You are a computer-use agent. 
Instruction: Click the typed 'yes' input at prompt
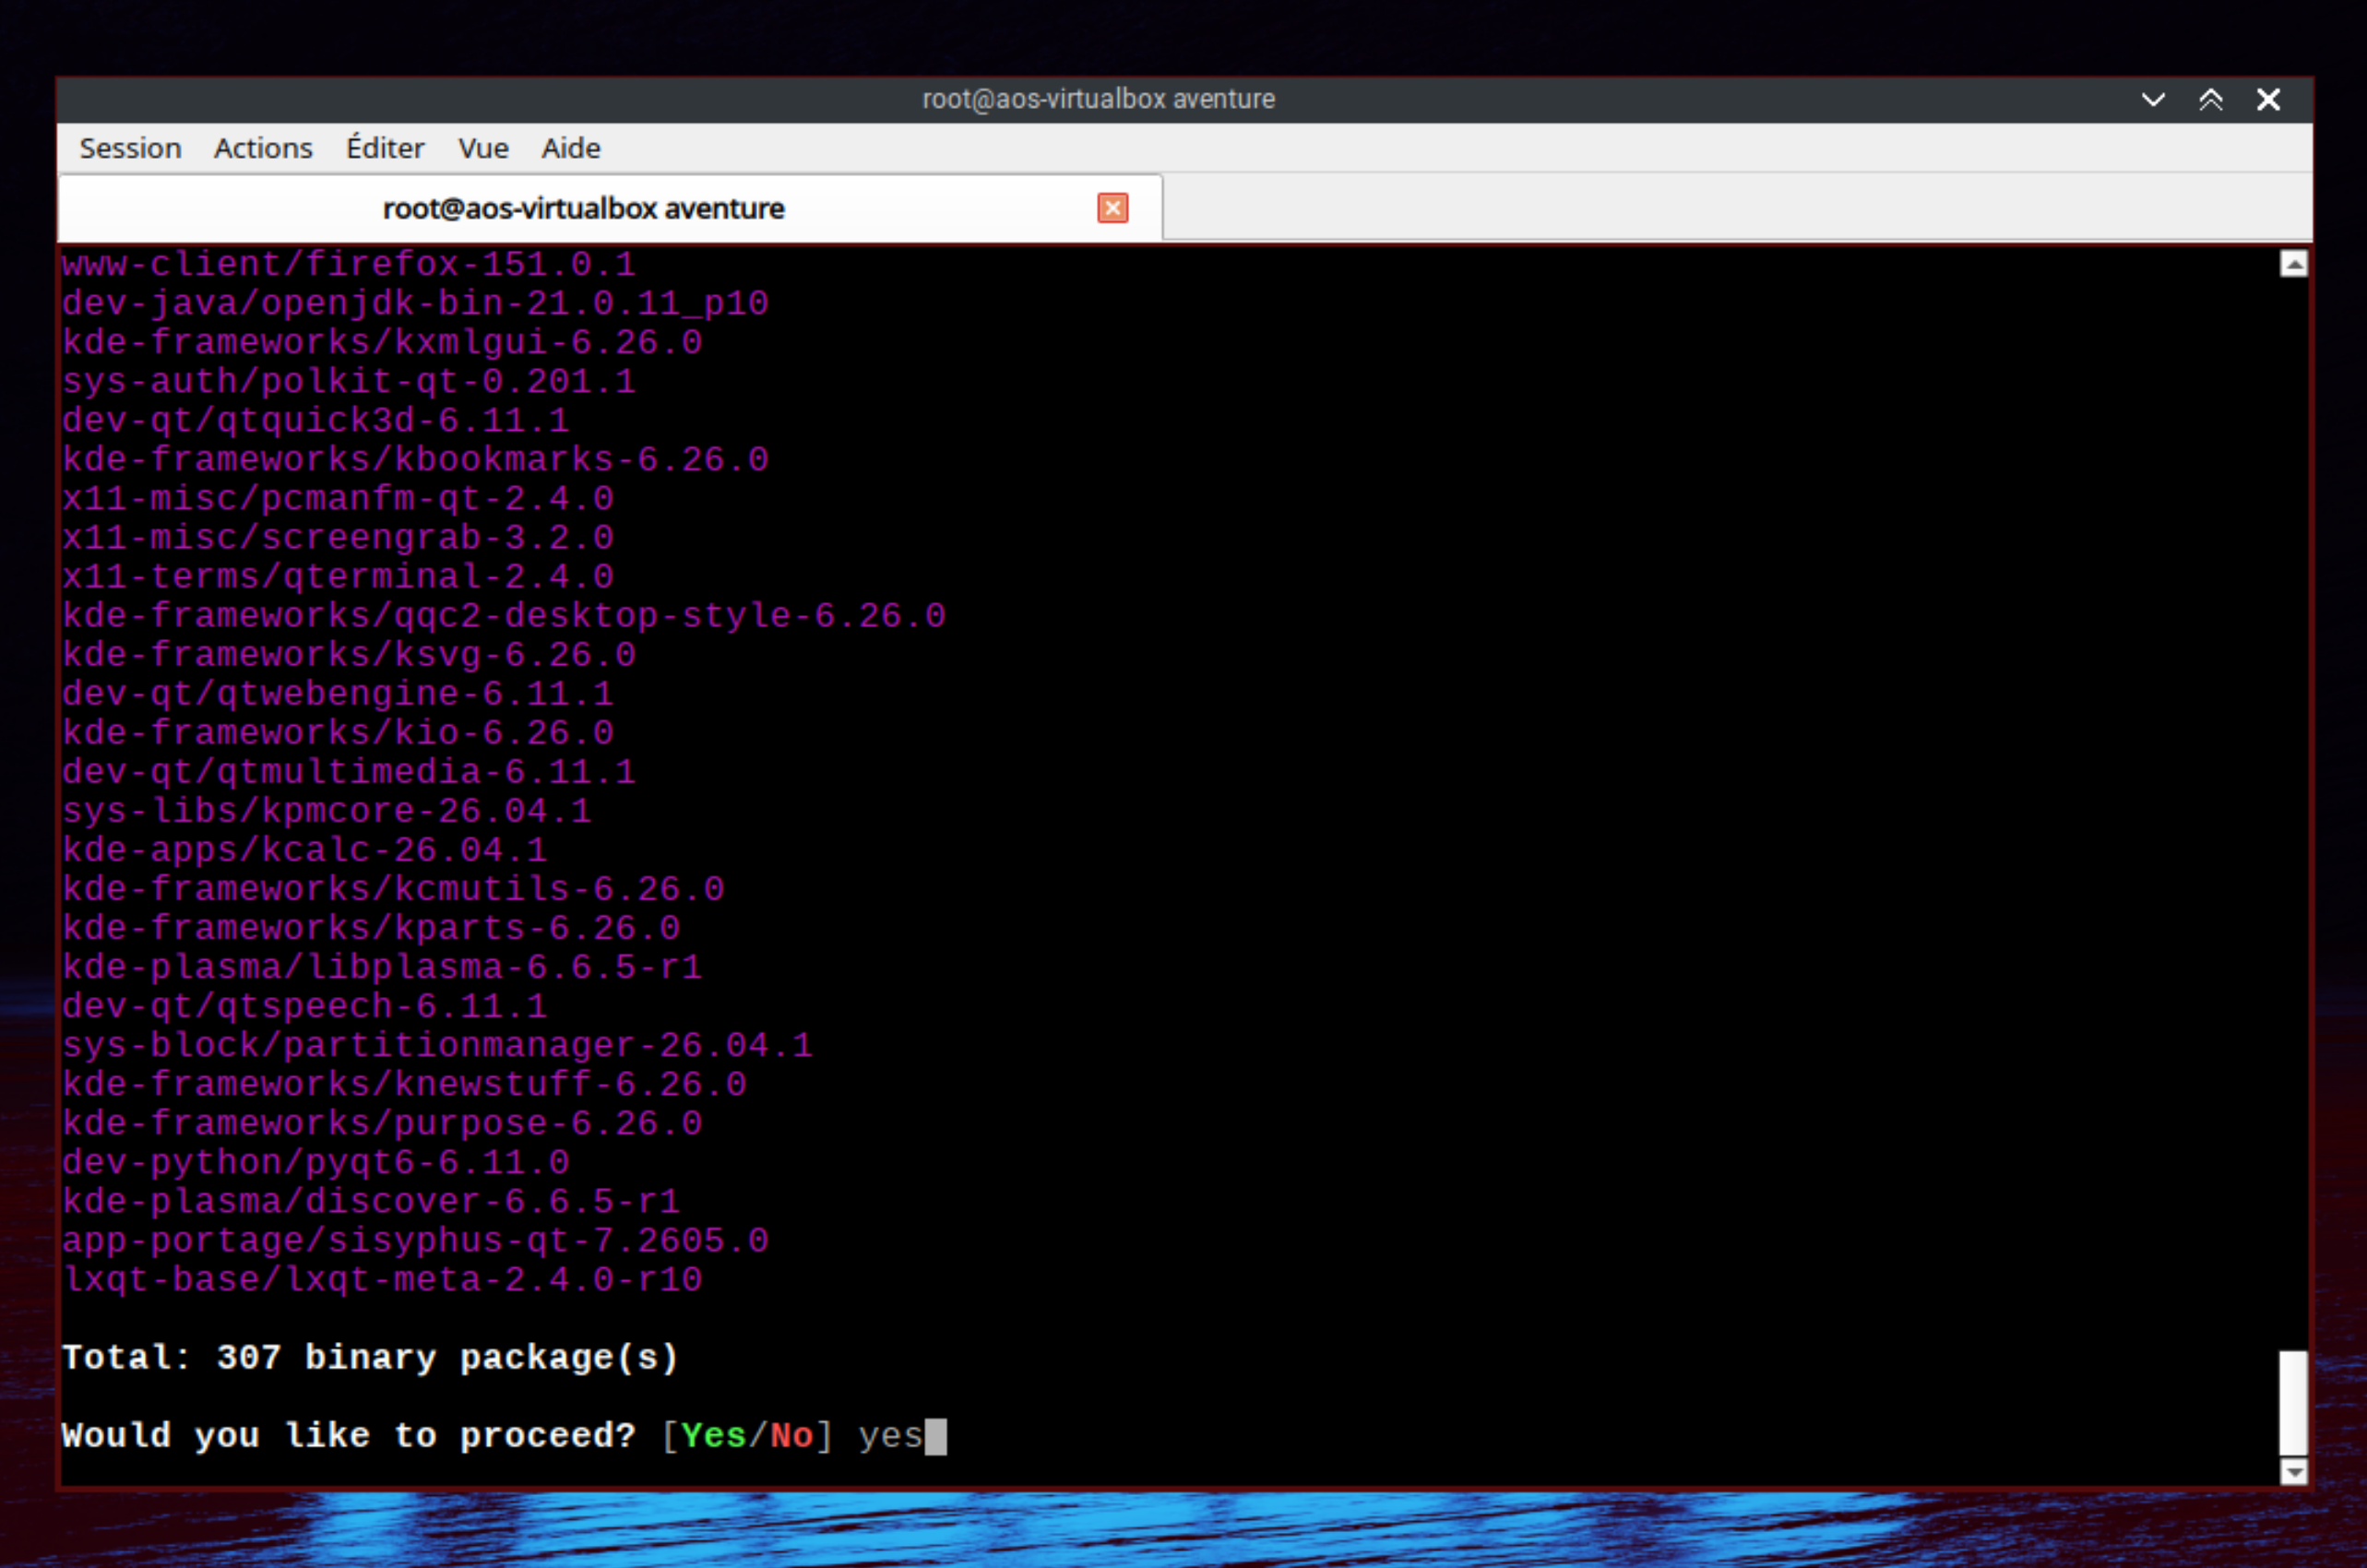[890, 1438]
